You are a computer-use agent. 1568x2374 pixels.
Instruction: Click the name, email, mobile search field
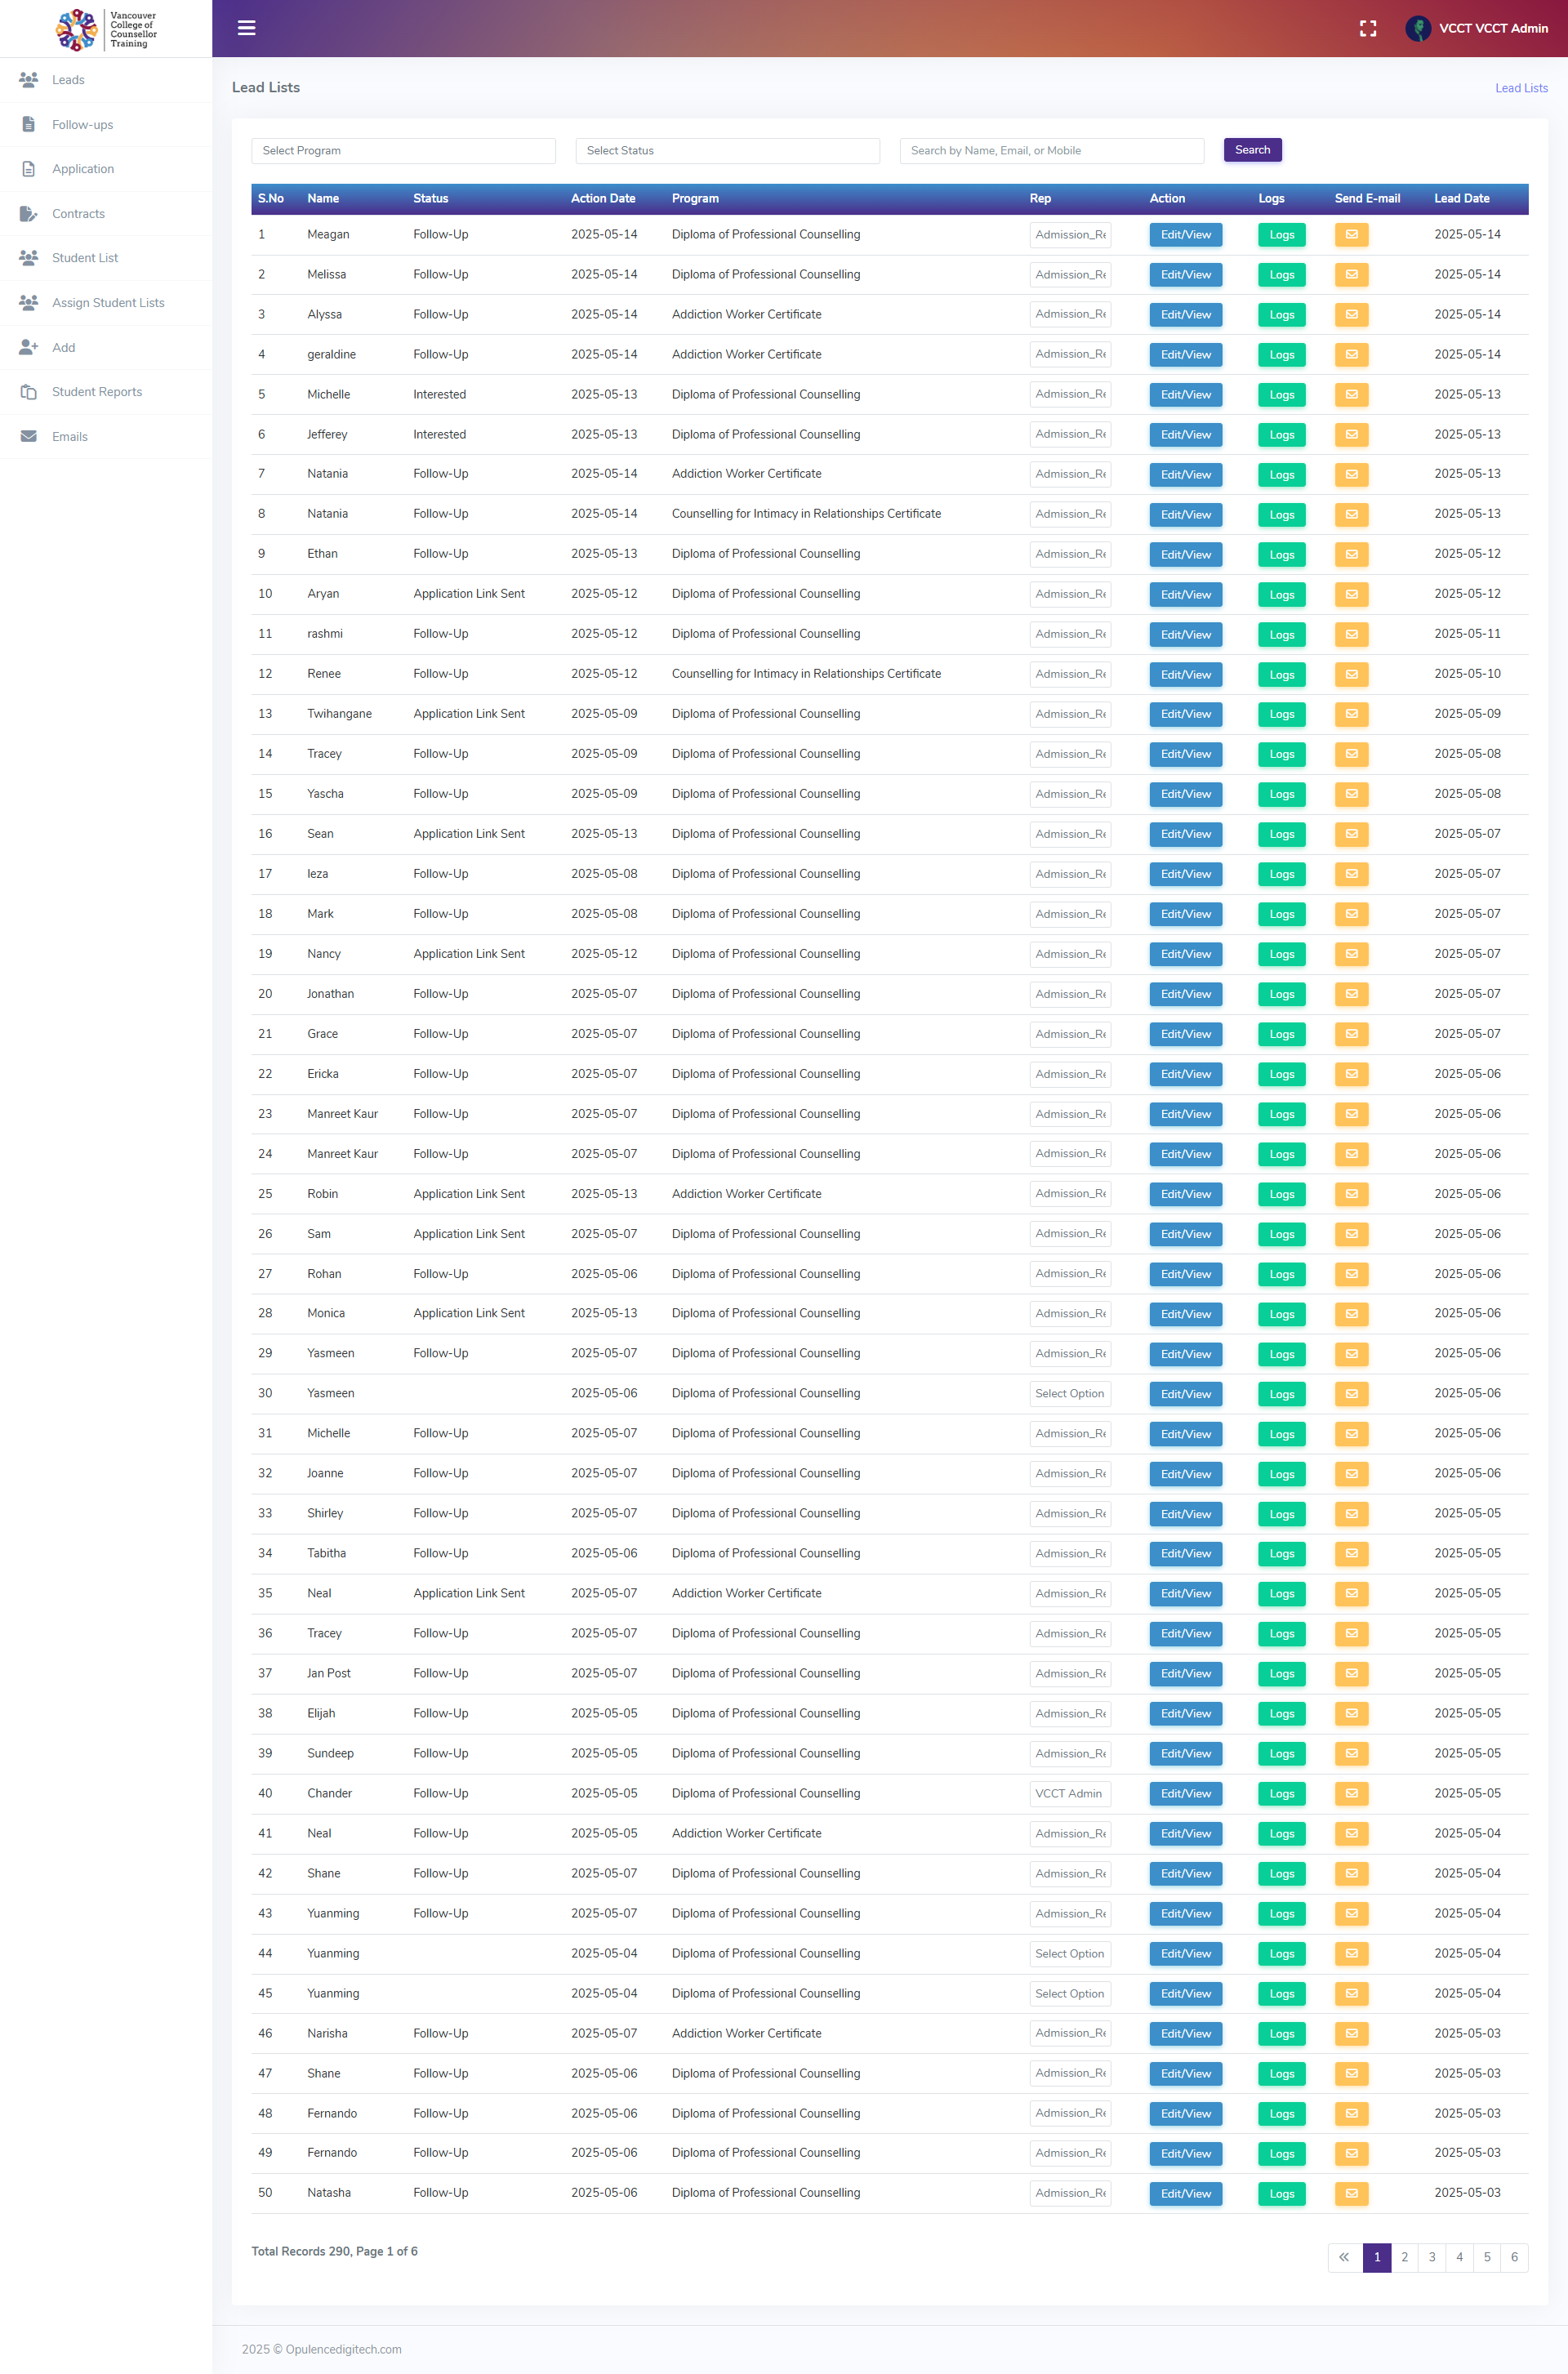pyautogui.click(x=1051, y=151)
